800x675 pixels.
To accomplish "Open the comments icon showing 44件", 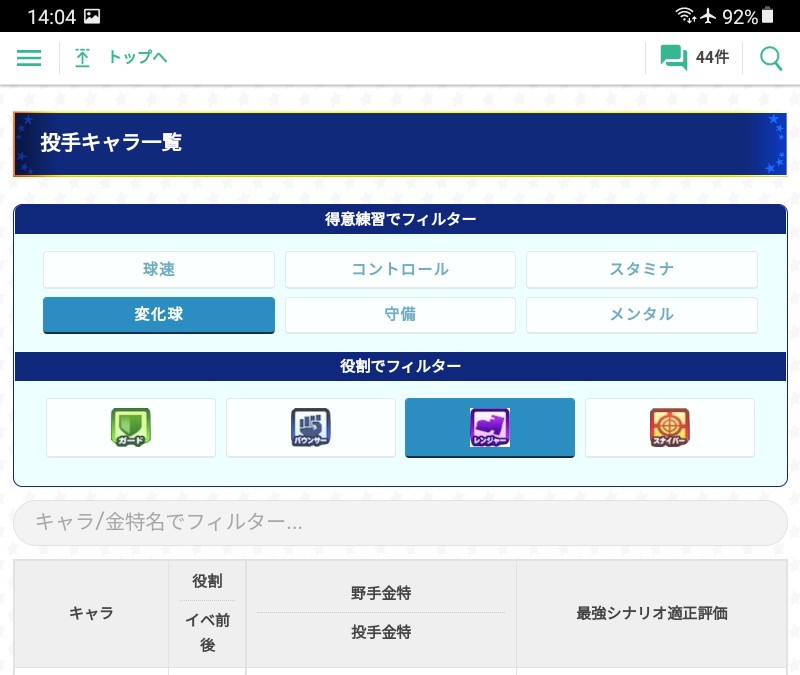I will pos(694,58).
